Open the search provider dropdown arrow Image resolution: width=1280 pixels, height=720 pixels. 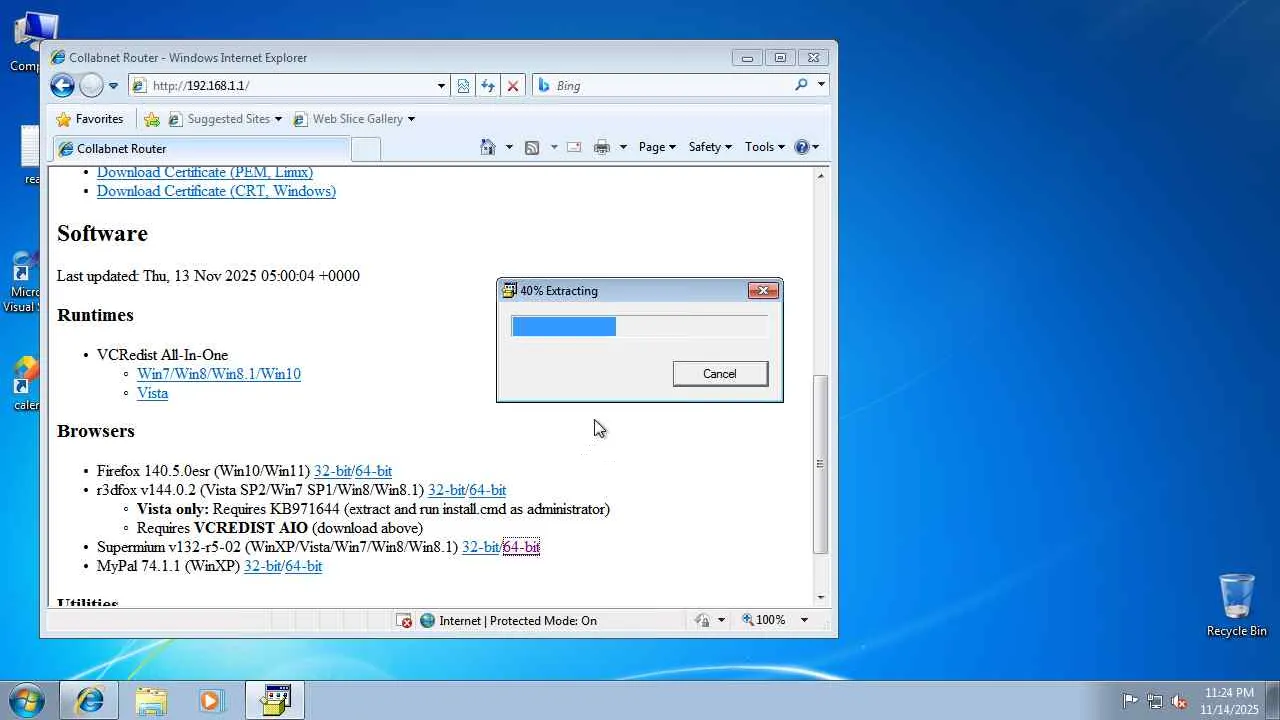pyautogui.click(x=821, y=85)
